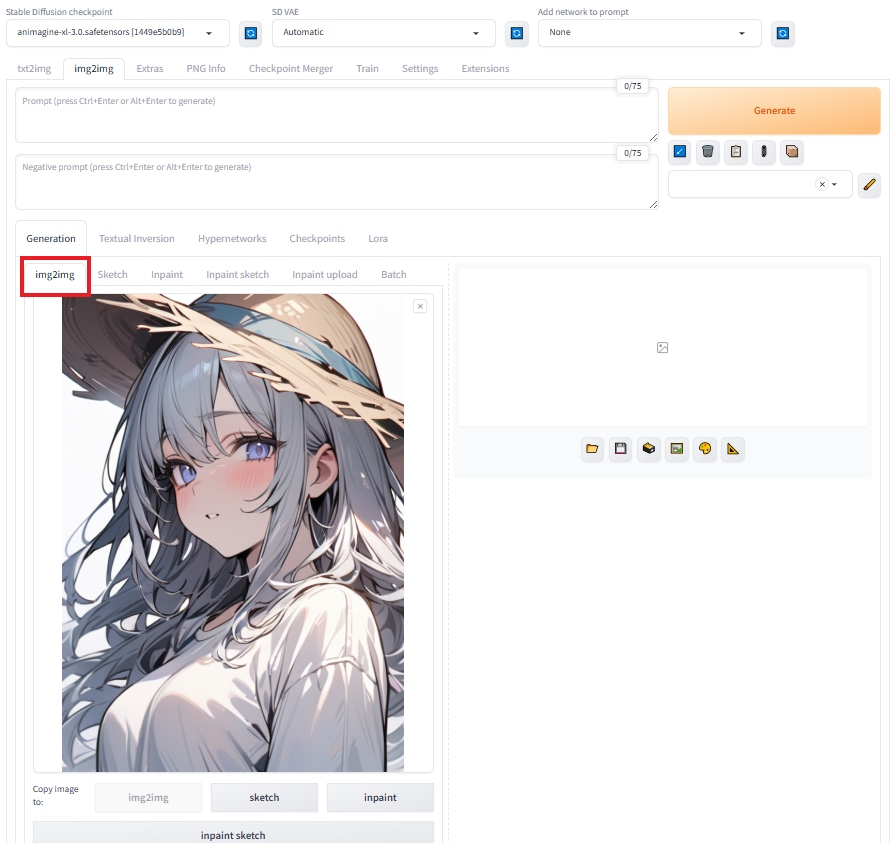Viewport: 890px width, 843px height.
Task: Copy image to sketch button
Action: click(x=265, y=798)
